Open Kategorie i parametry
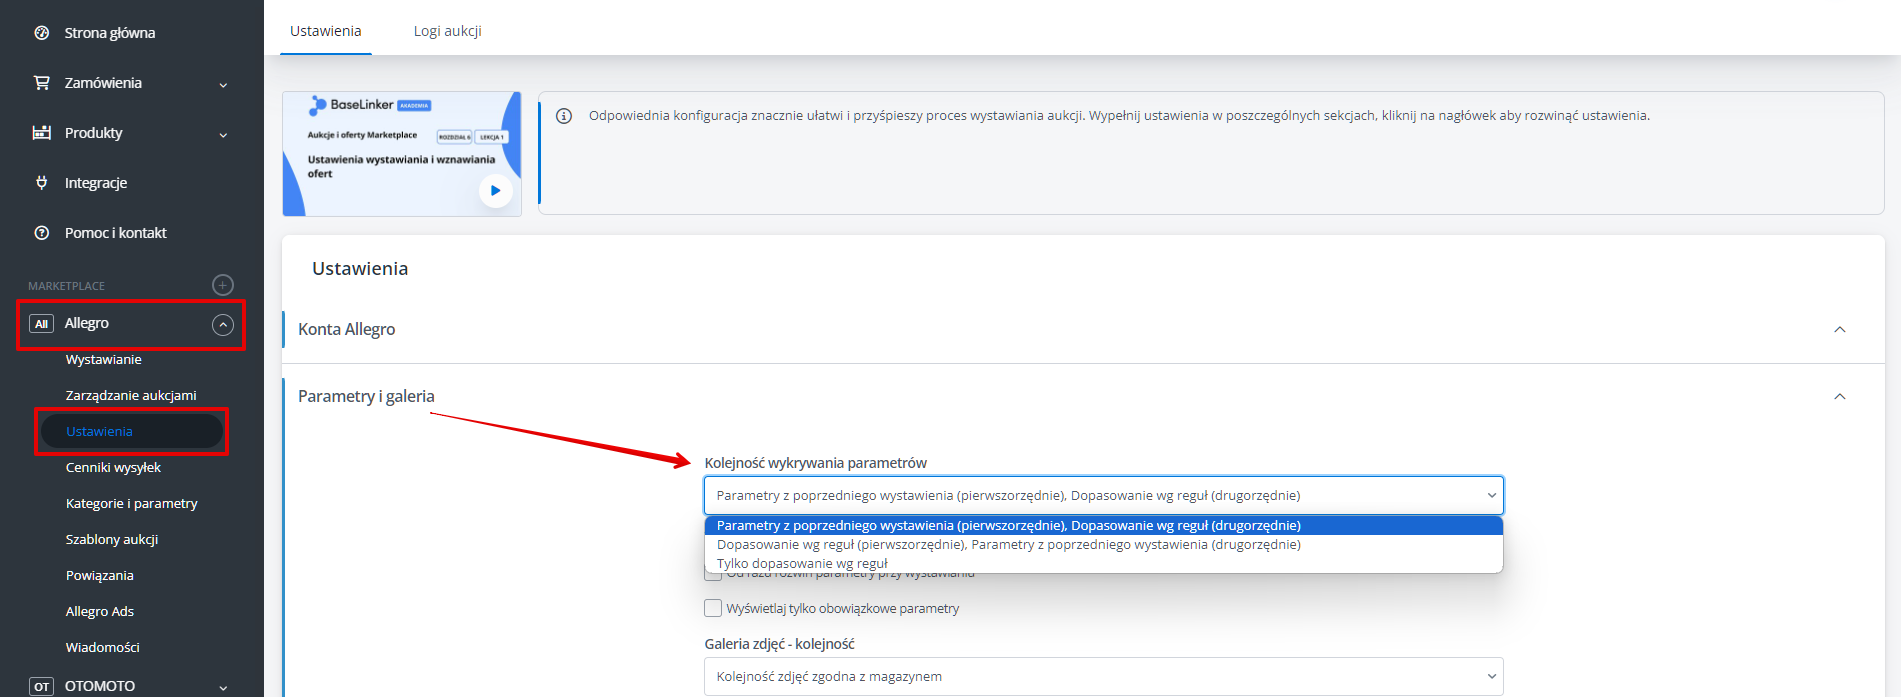The height and width of the screenshot is (697, 1901). 132,503
